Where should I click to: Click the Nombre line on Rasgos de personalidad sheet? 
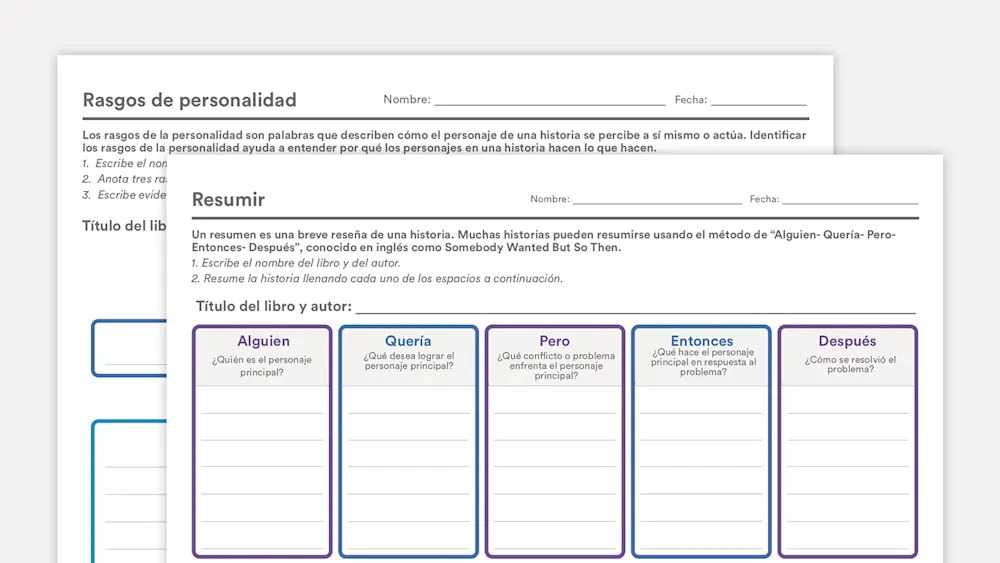pyautogui.click(x=550, y=104)
